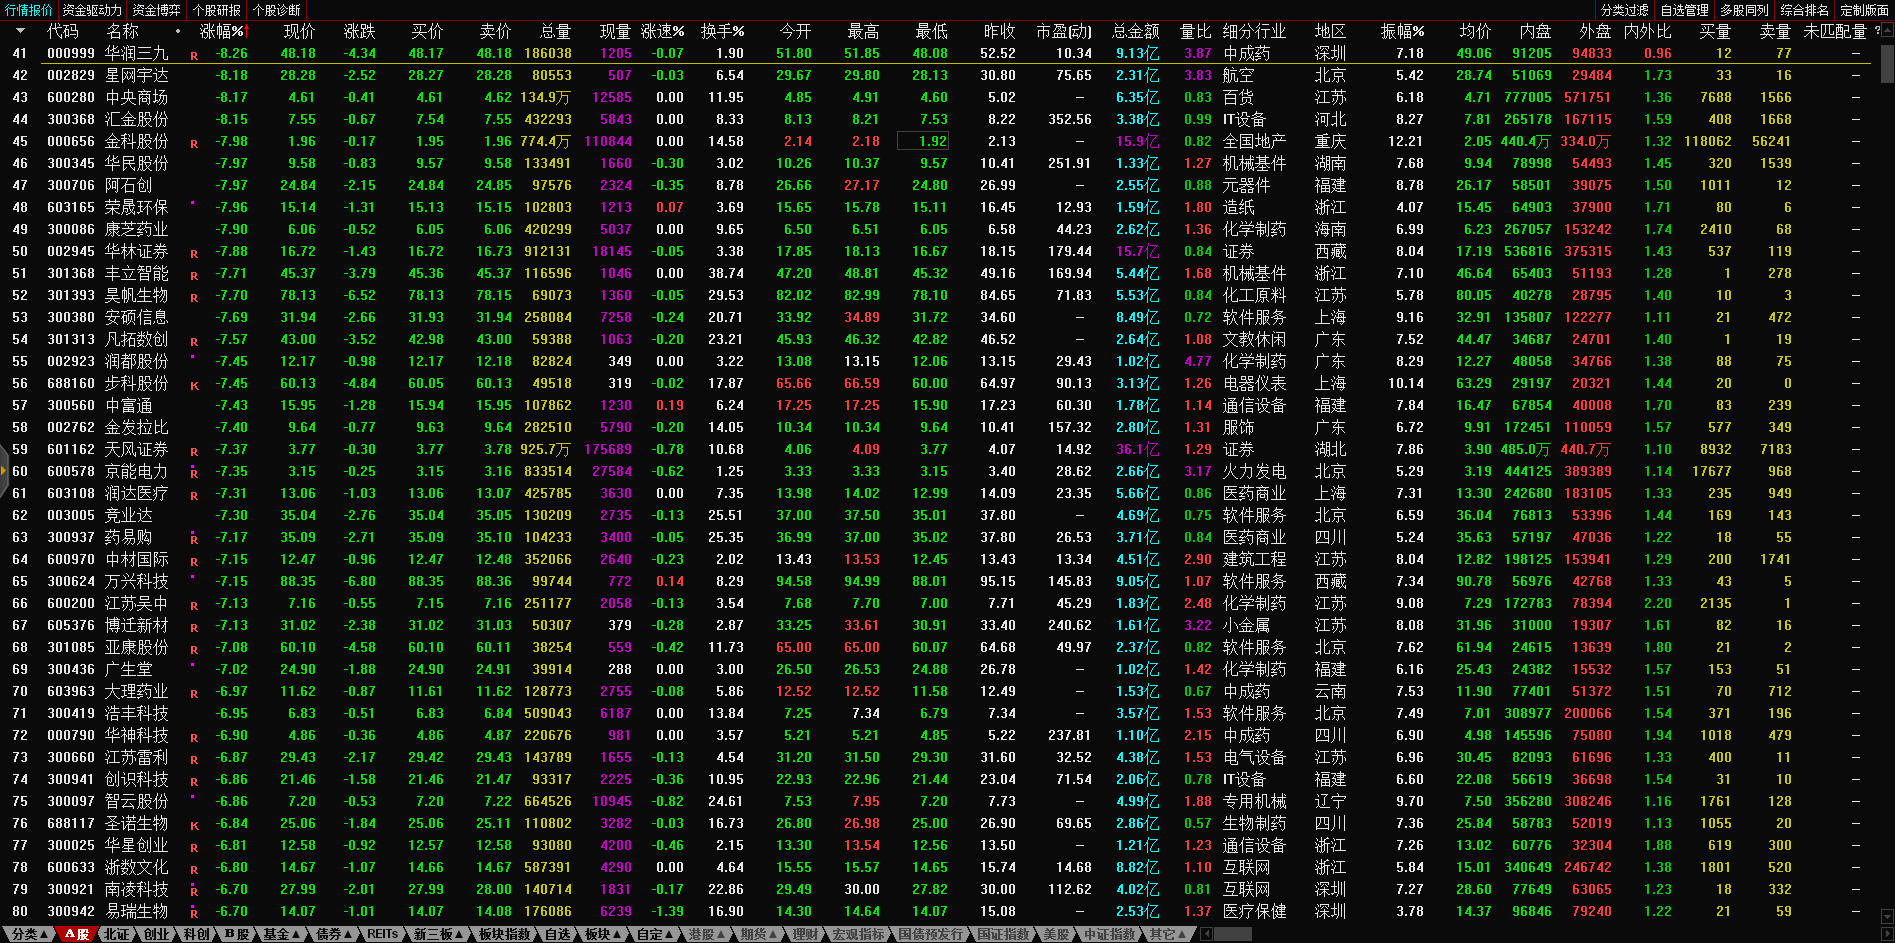Click the dot marker in the name header
The image size is (1895, 943).
click(x=178, y=31)
